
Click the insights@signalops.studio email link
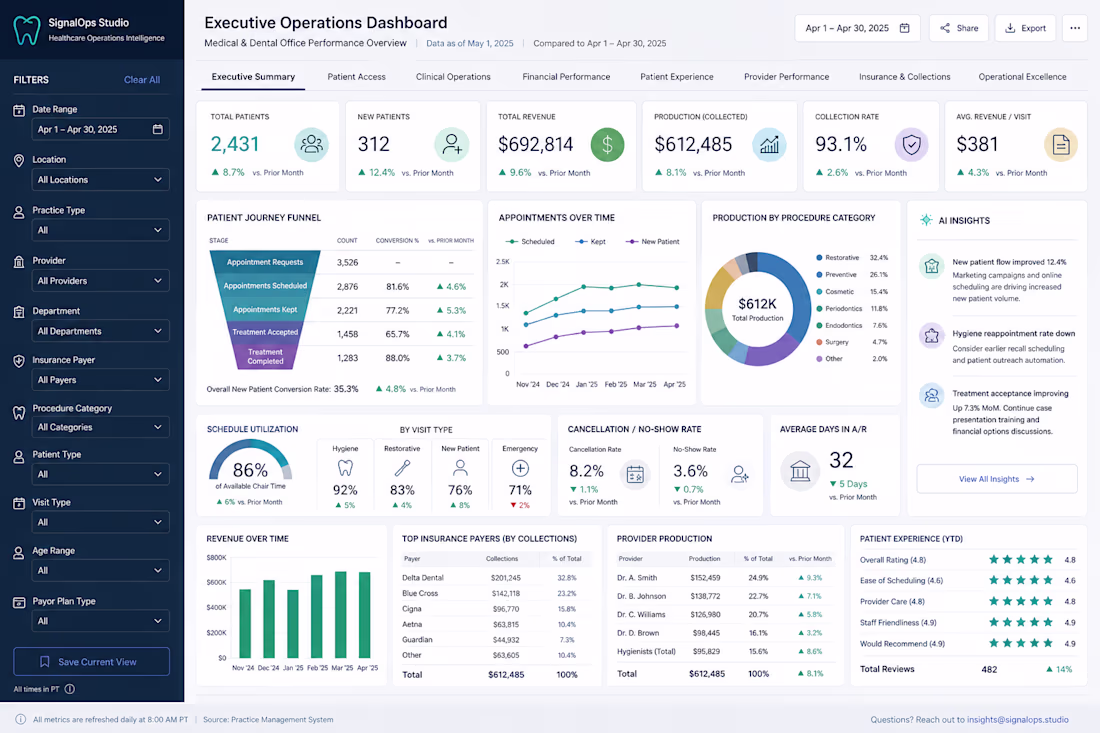pos(1017,720)
